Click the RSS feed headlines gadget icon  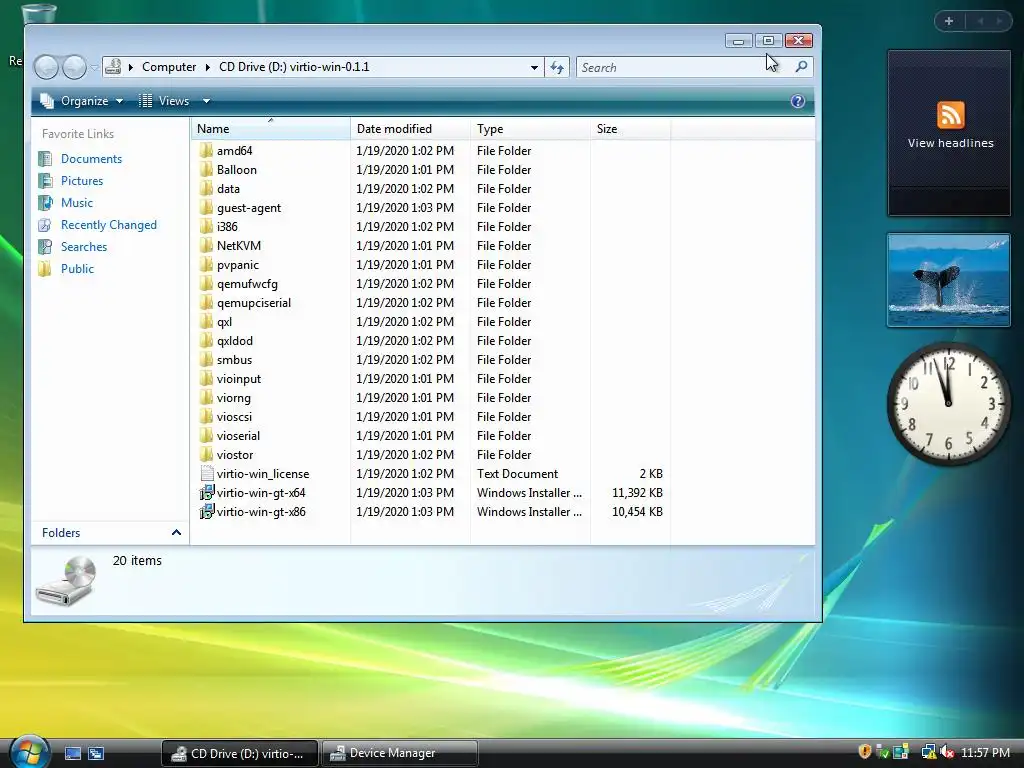(950, 116)
